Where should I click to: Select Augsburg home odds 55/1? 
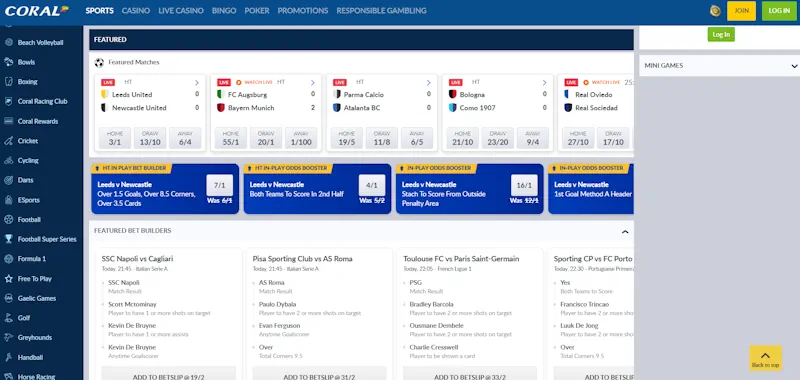click(x=231, y=138)
